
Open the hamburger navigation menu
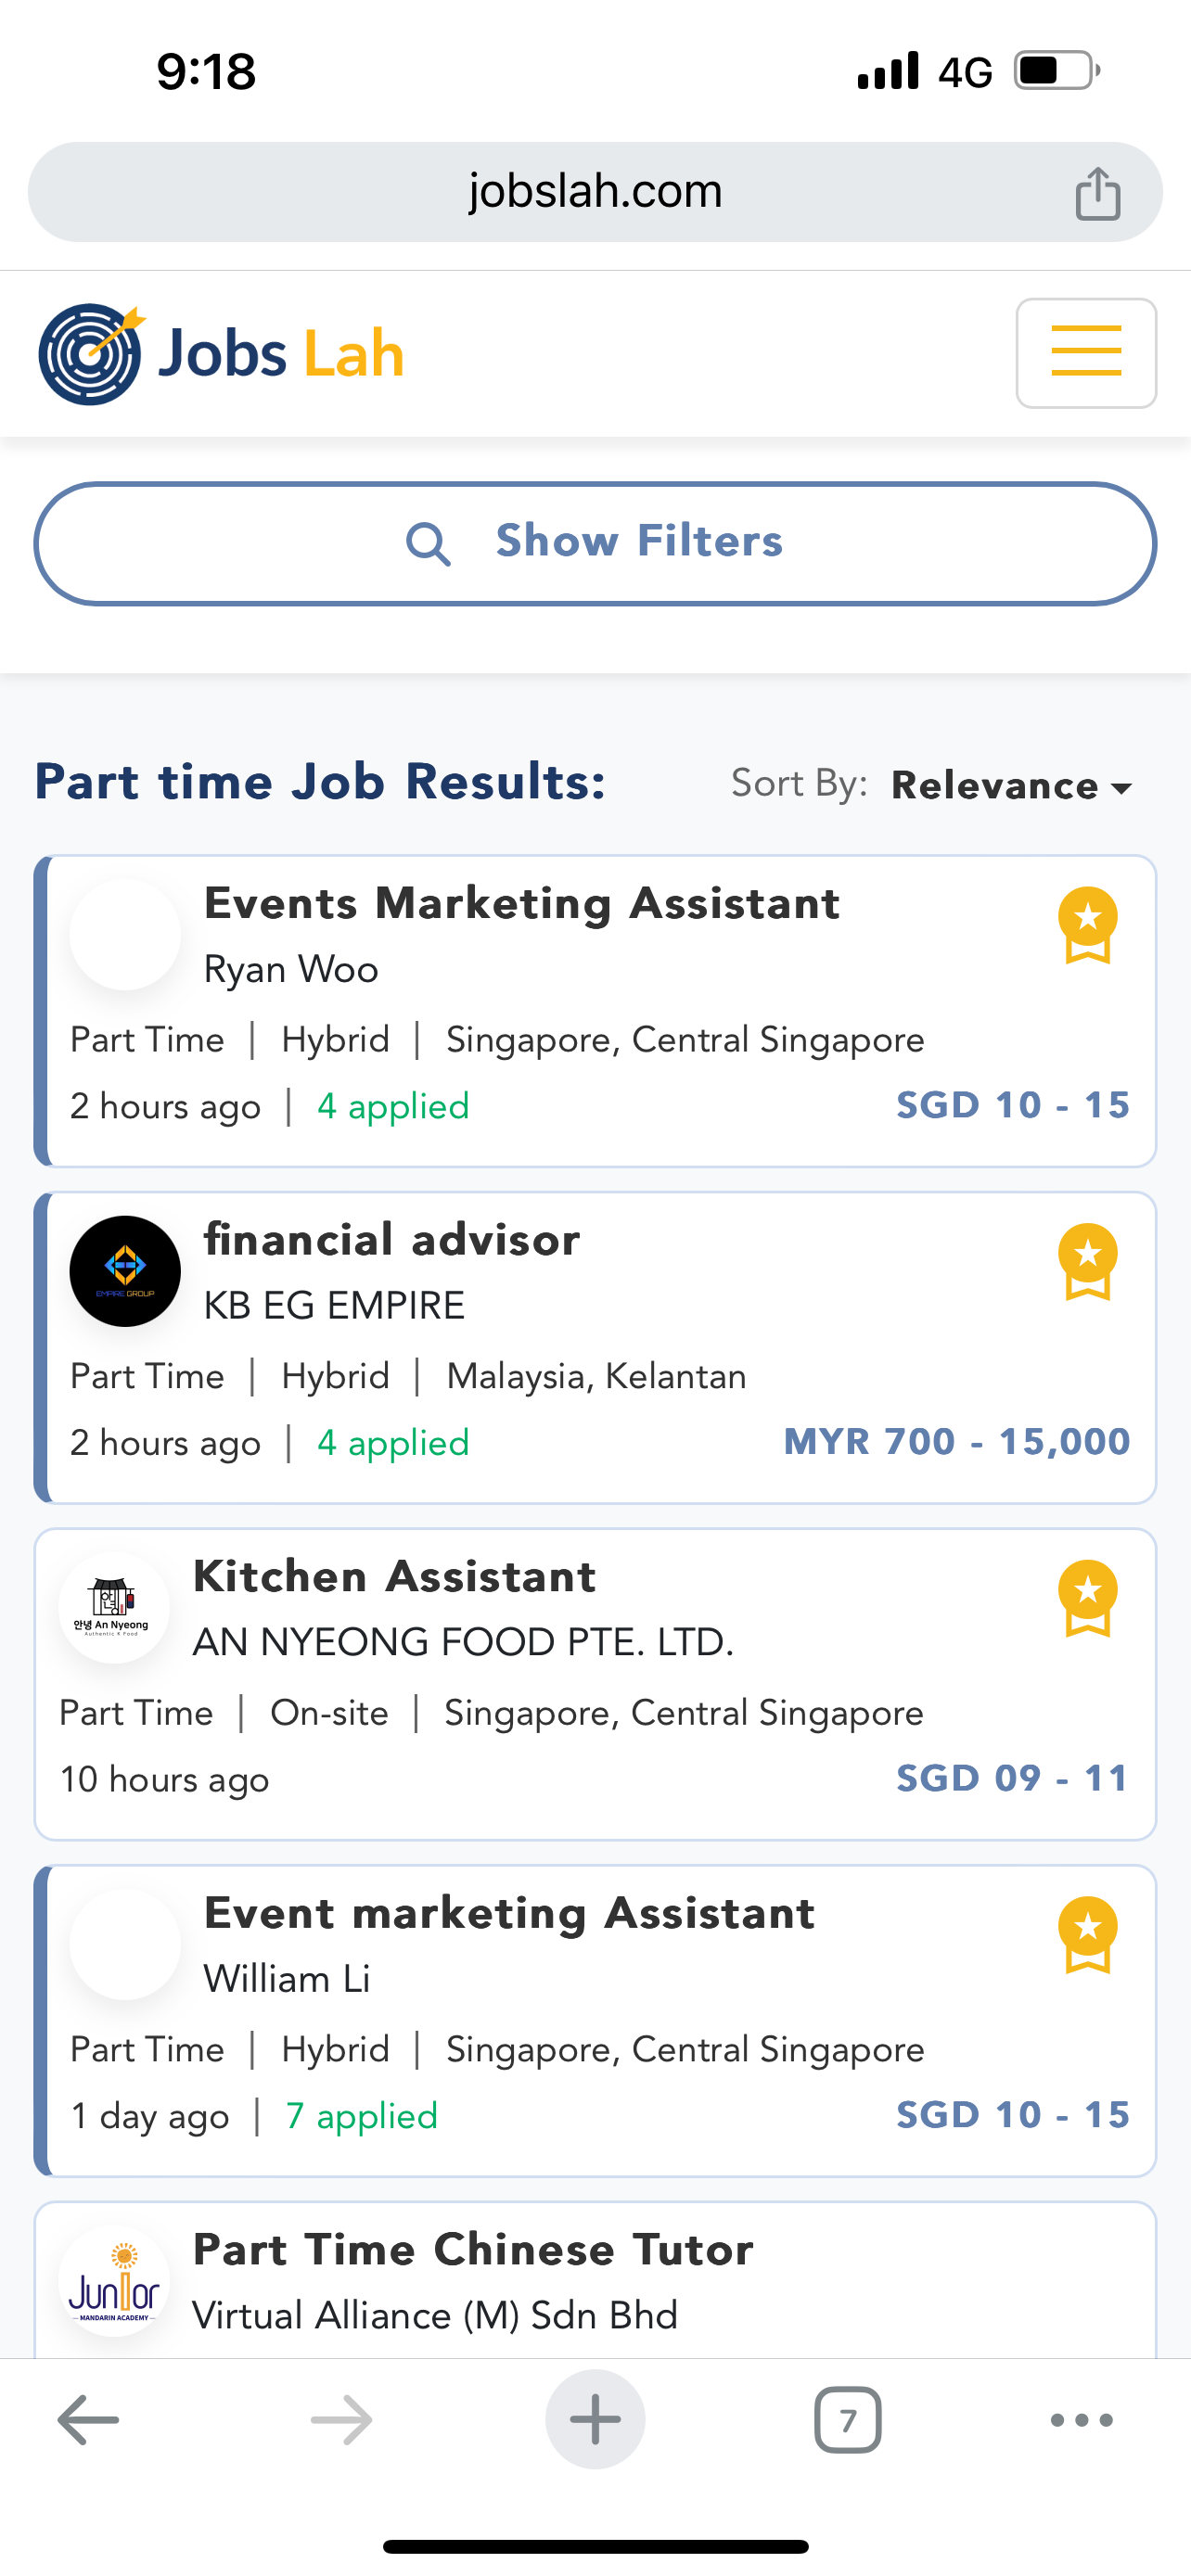point(1086,353)
